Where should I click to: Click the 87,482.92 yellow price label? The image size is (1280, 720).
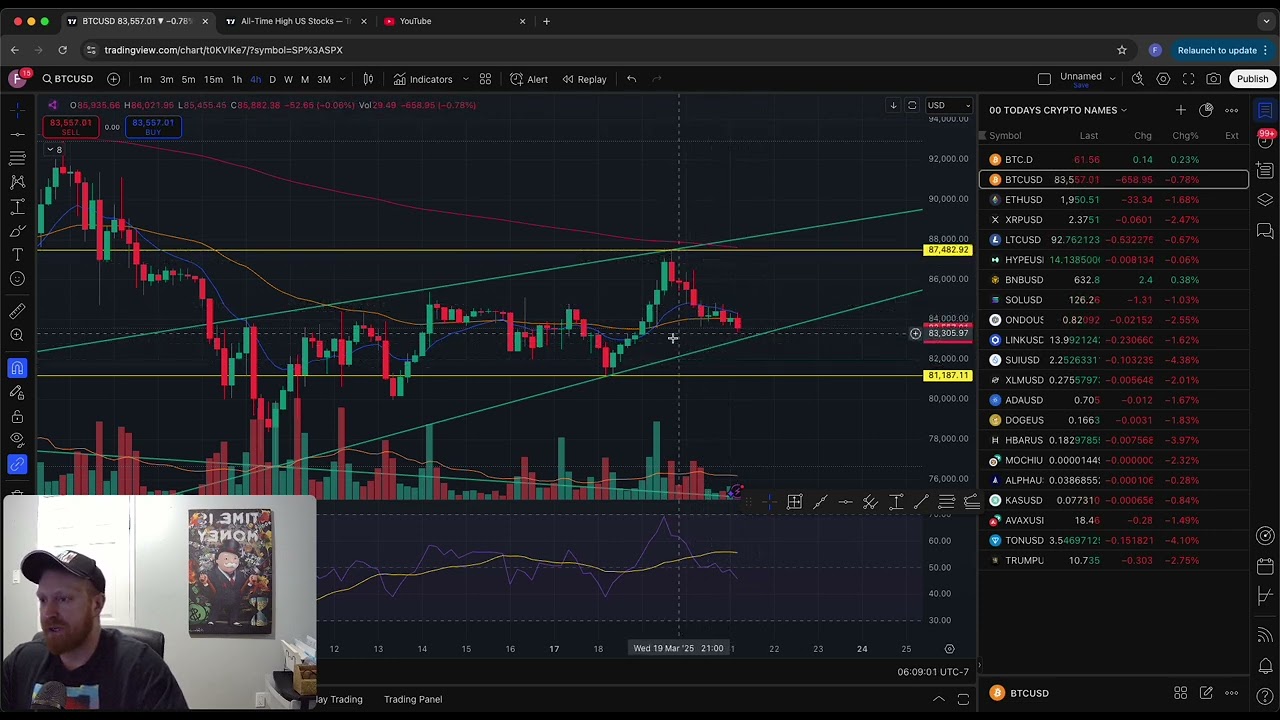tap(948, 250)
